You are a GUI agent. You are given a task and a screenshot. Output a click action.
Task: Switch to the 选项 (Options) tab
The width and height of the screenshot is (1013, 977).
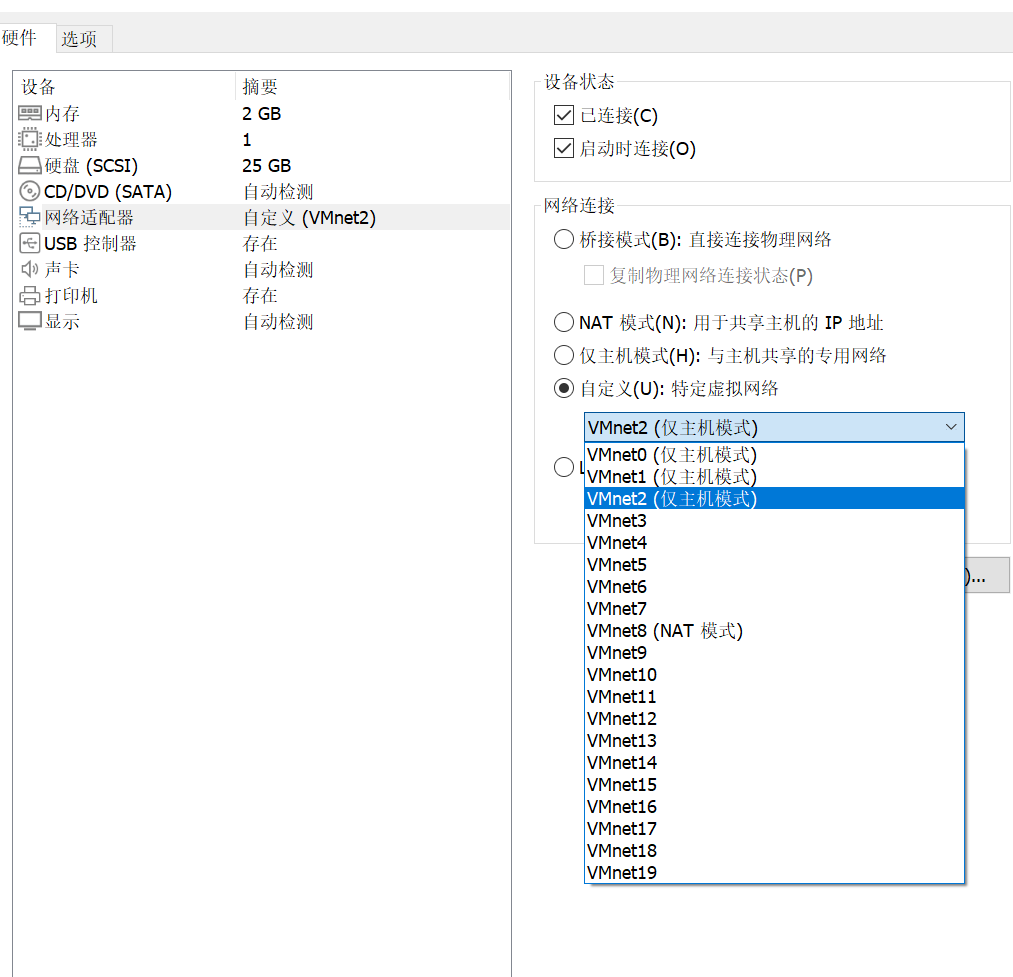coord(79,39)
